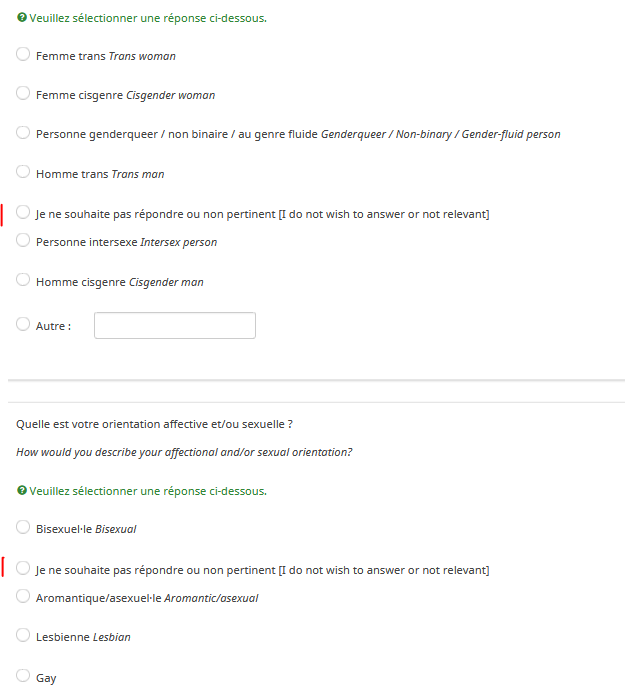Select 'Je ne souhaite pas répondre' above Personne intersexe
The image size is (625, 694).
(x=23, y=213)
